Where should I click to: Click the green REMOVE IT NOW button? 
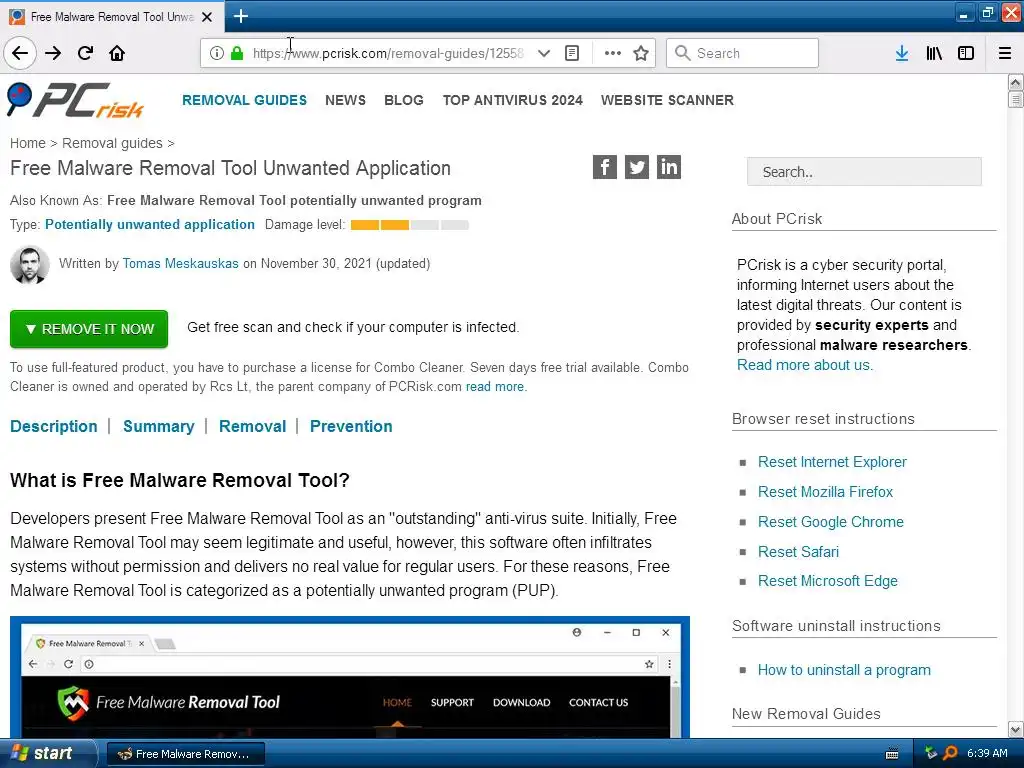pos(89,328)
